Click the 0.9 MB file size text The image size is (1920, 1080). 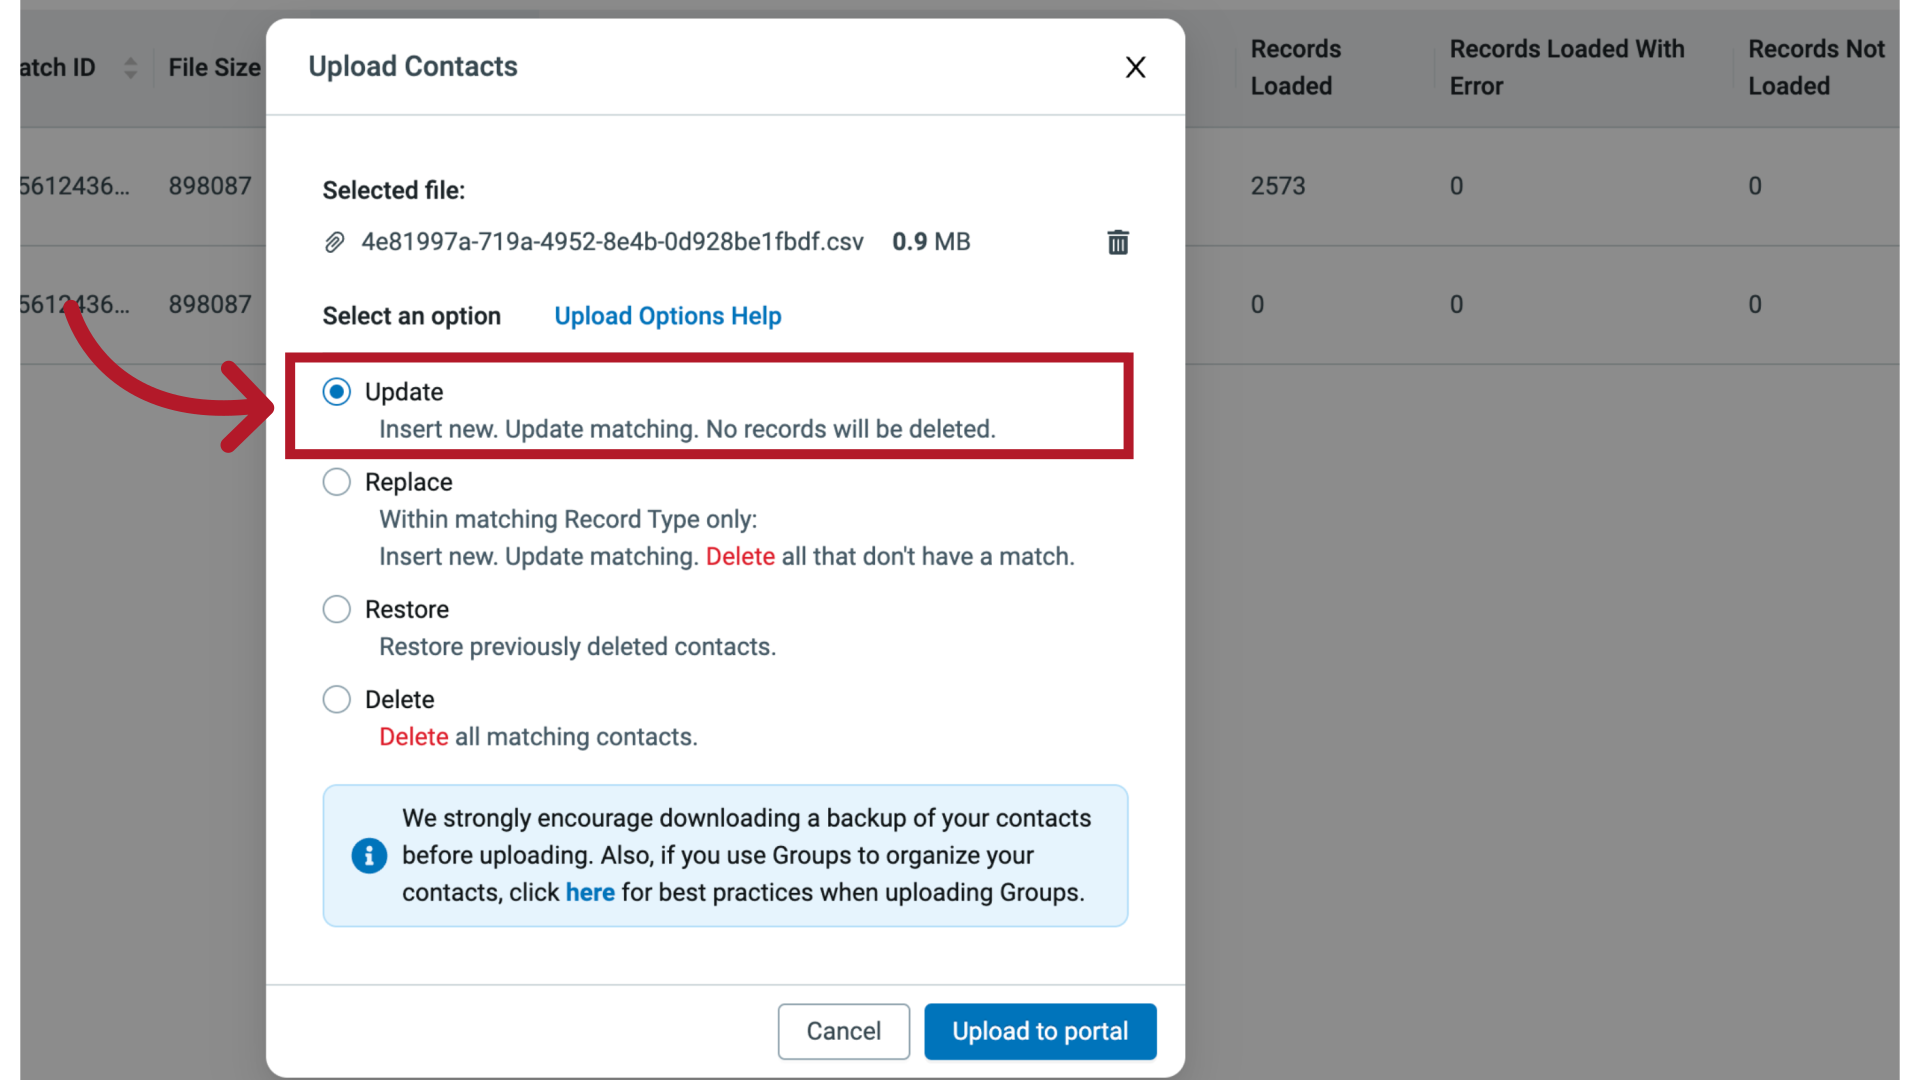[931, 241]
